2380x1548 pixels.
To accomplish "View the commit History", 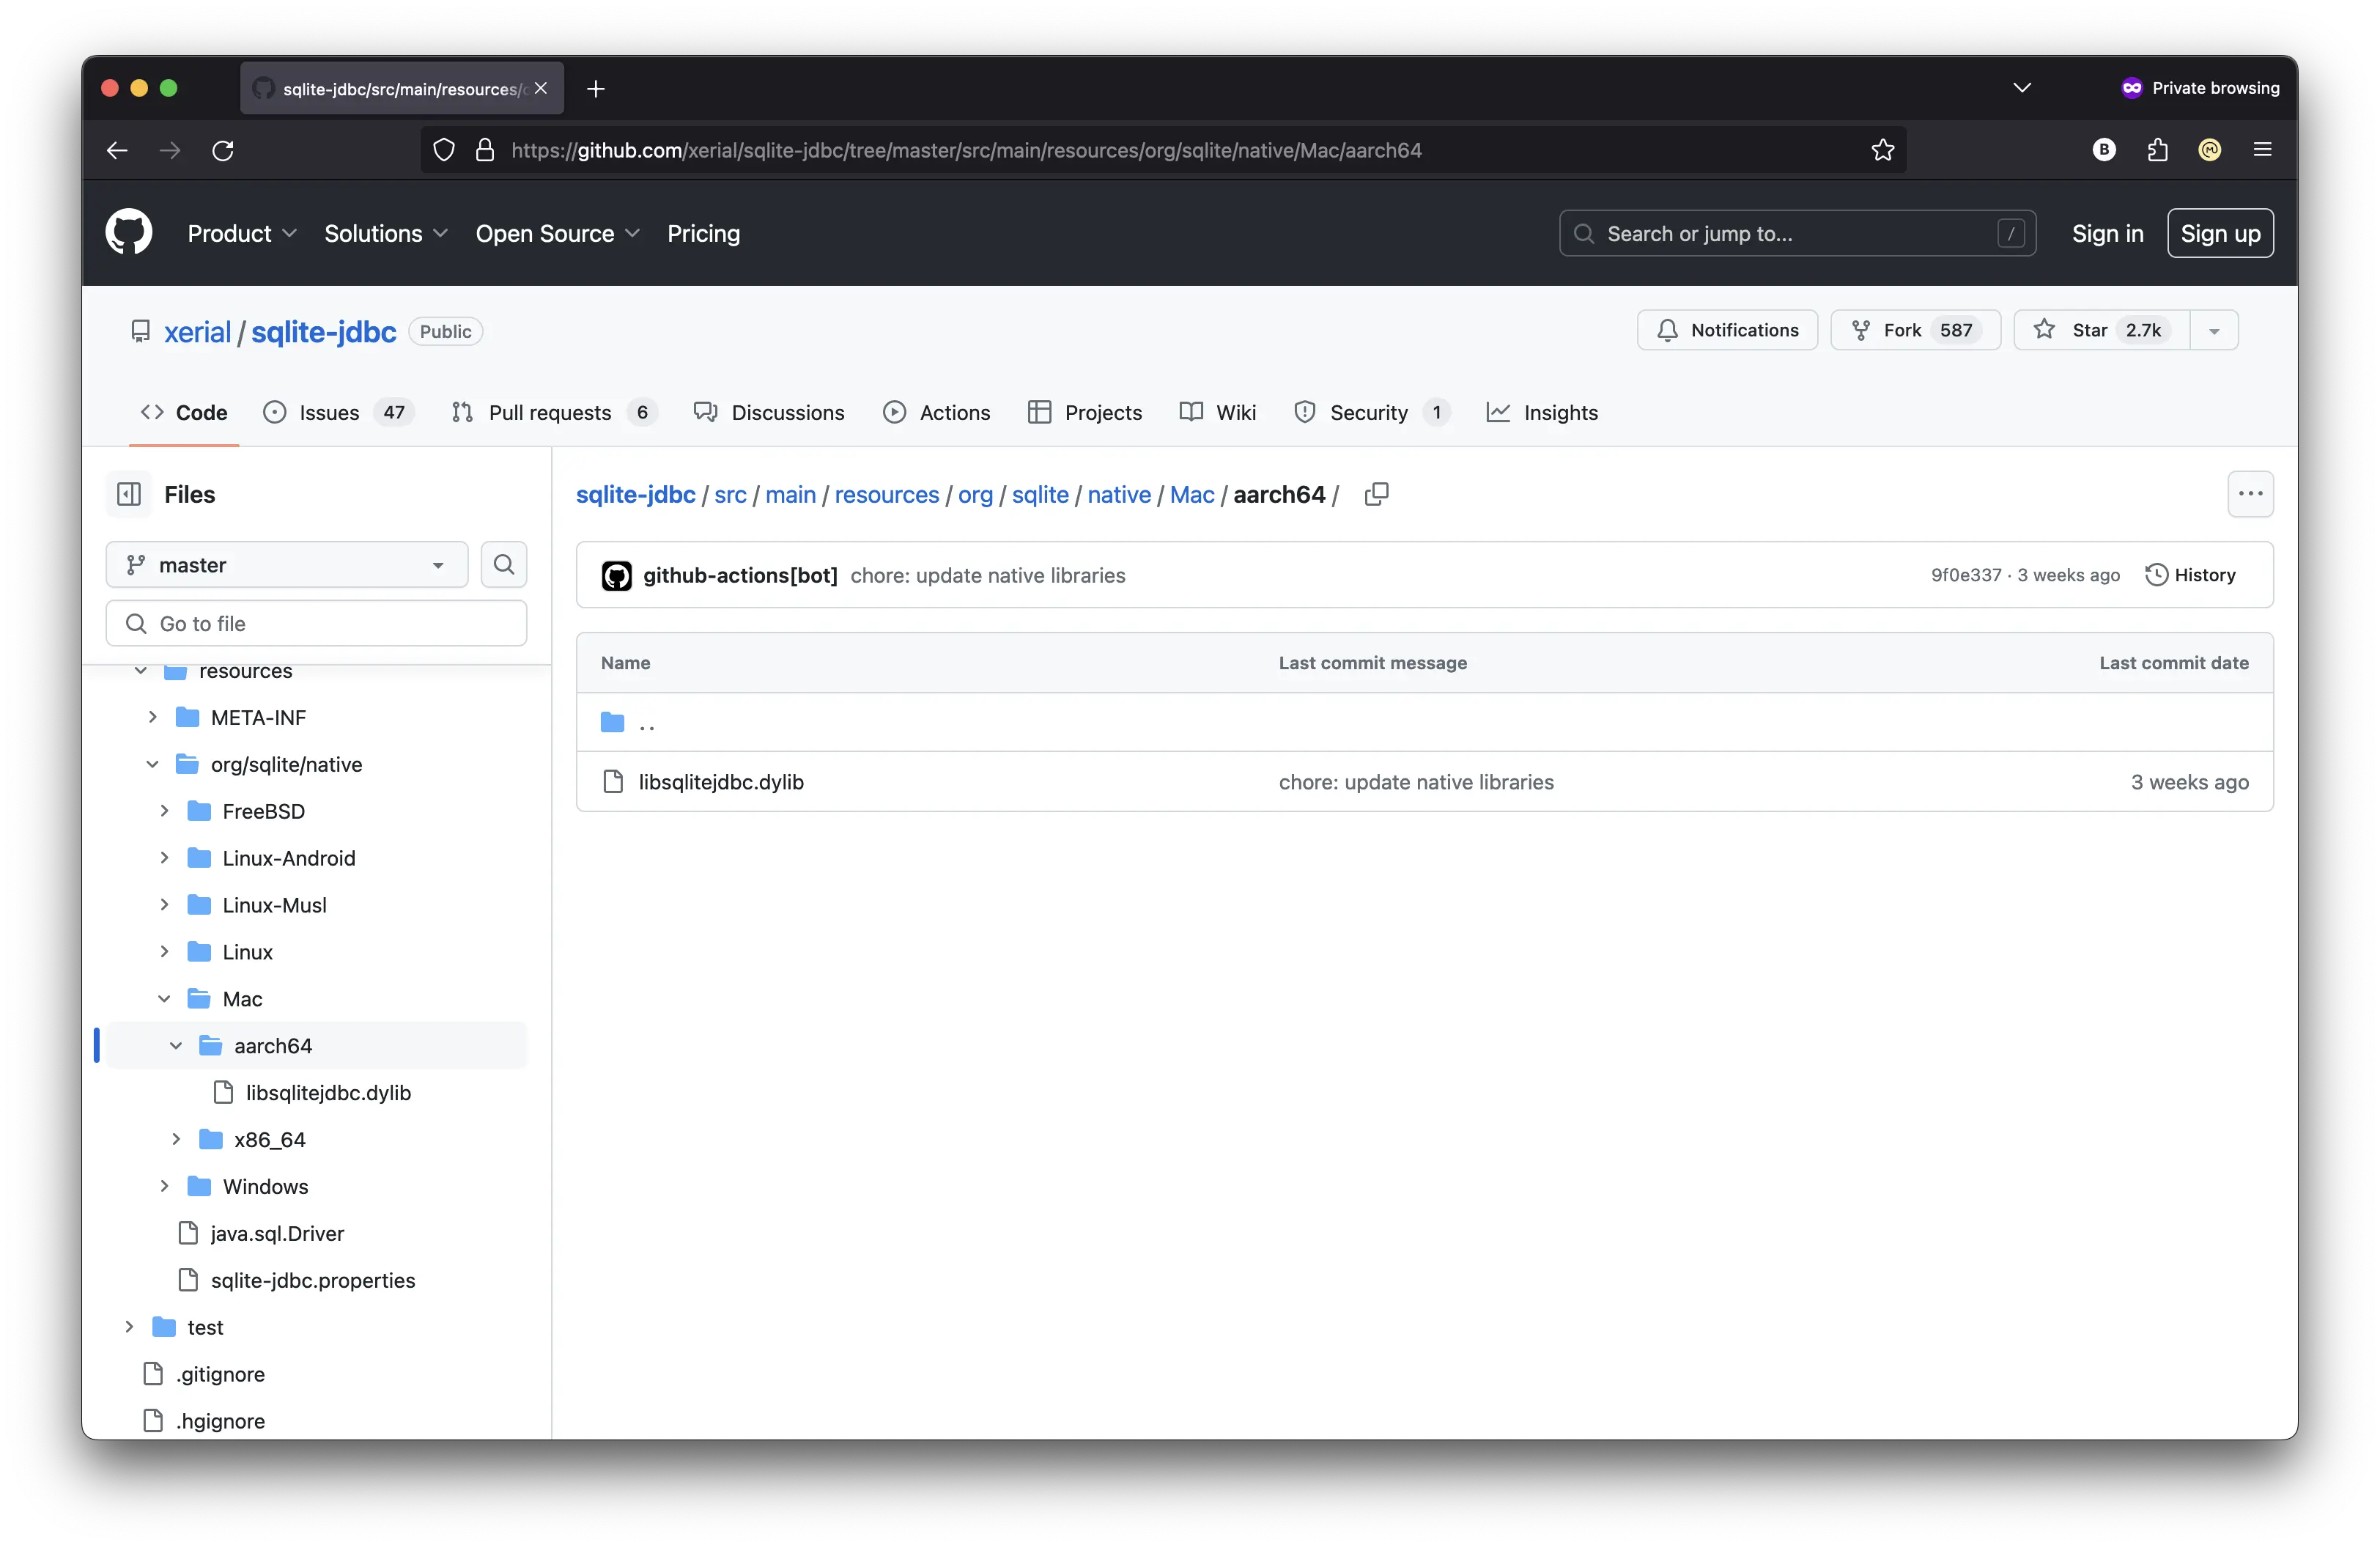I will [2190, 575].
